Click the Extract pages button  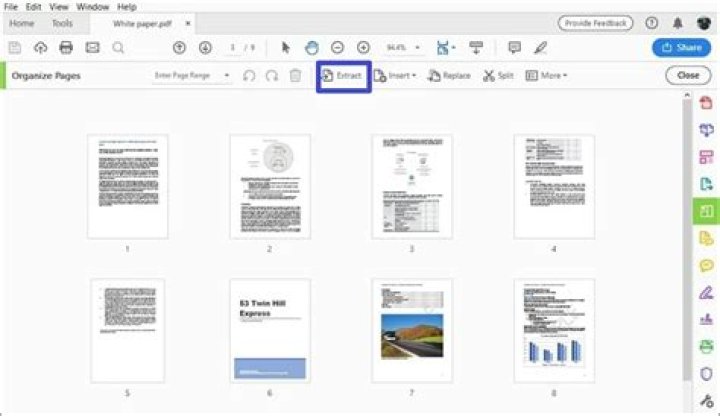pos(343,76)
